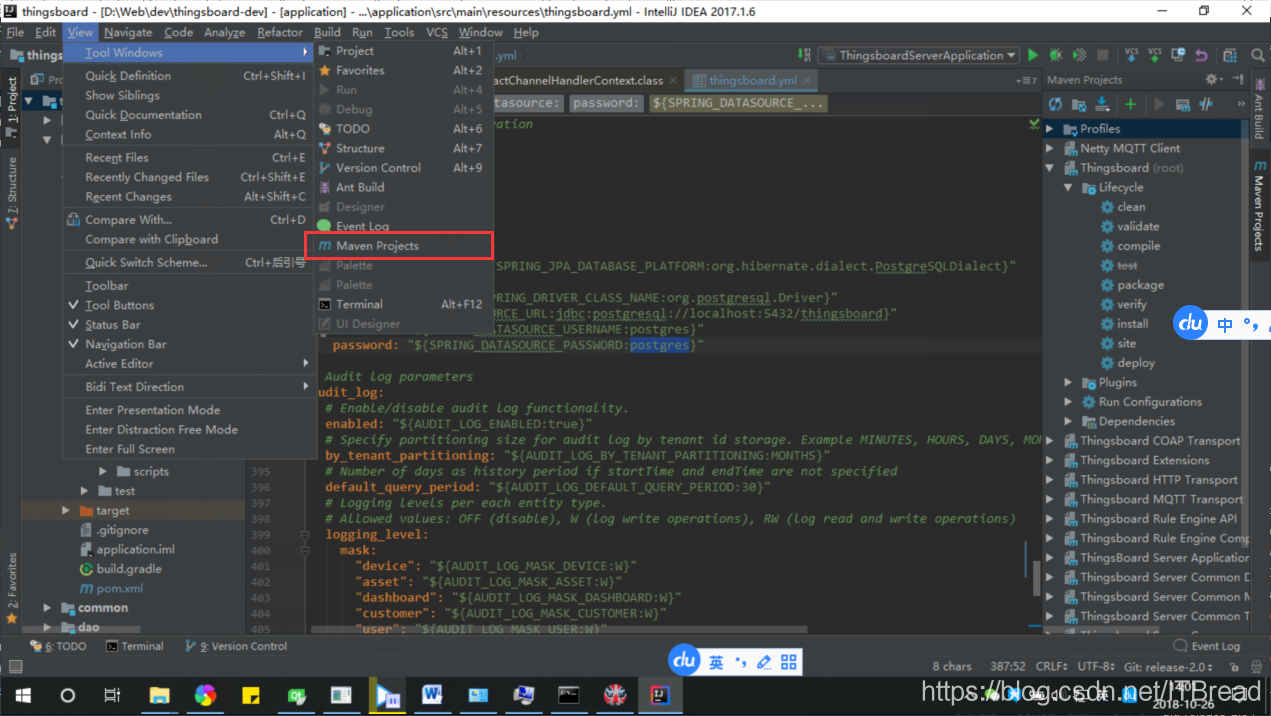The image size is (1271, 716).
Task: Open the Event Log in status bar
Action: coord(1208,646)
